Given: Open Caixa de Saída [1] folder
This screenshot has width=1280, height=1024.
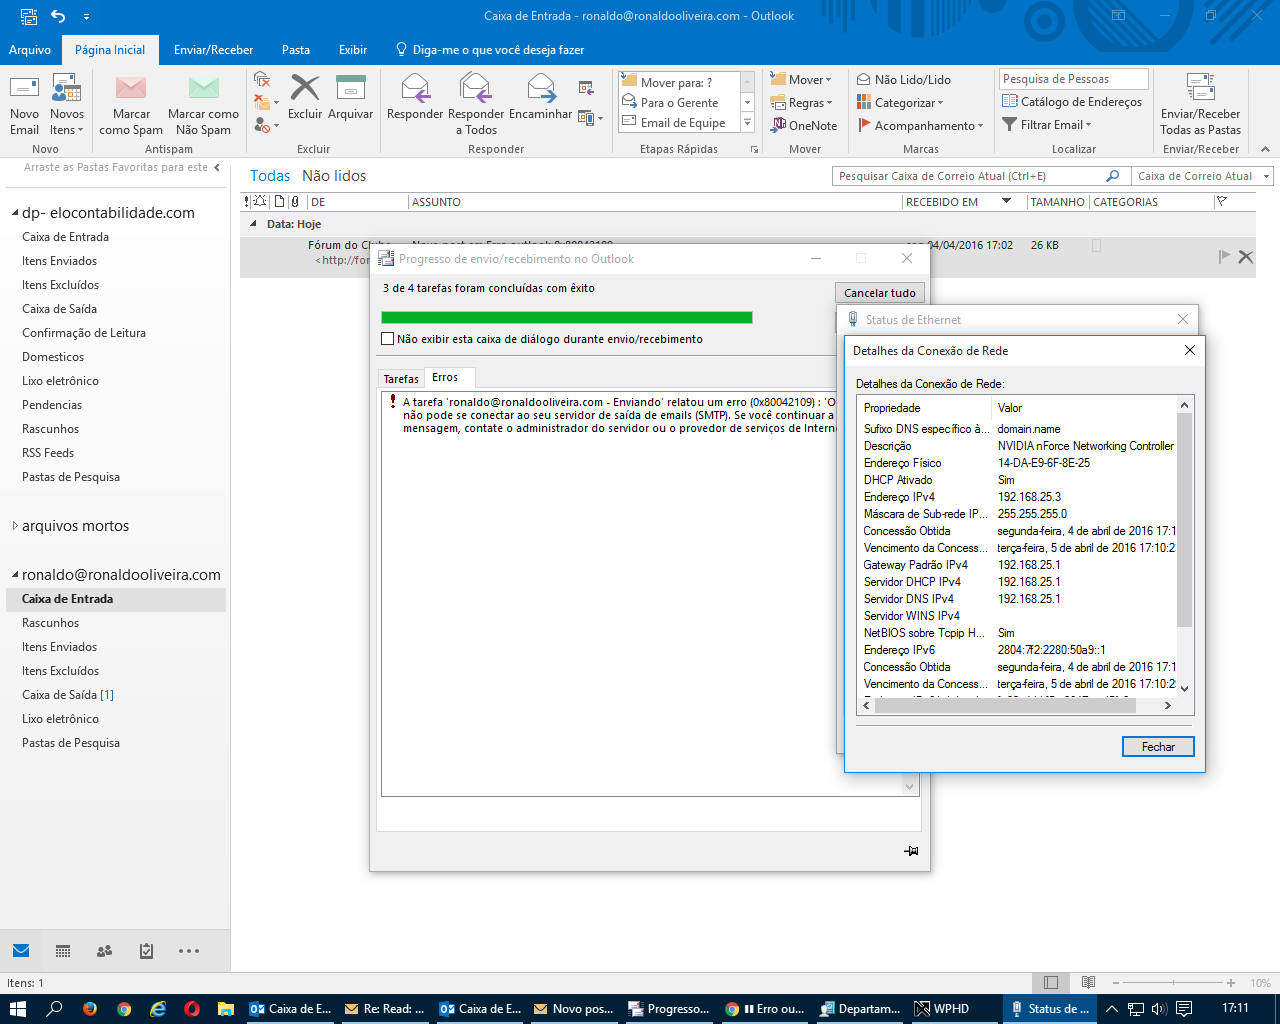Looking at the screenshot, I should pos(68,695).
